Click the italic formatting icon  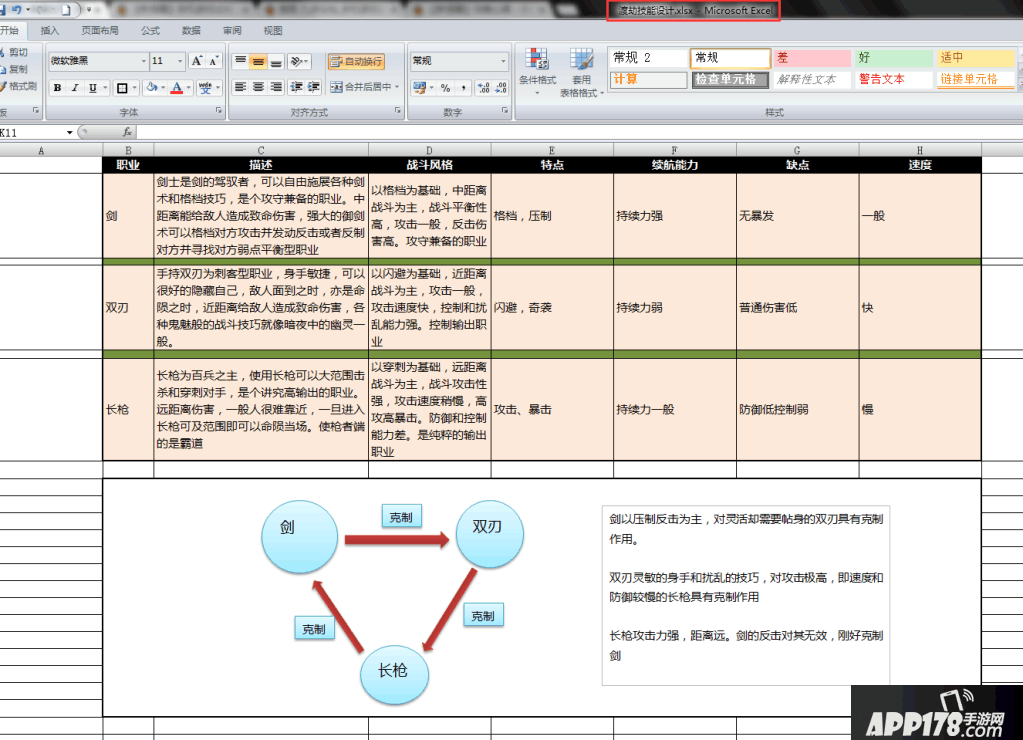coord(75,88)
